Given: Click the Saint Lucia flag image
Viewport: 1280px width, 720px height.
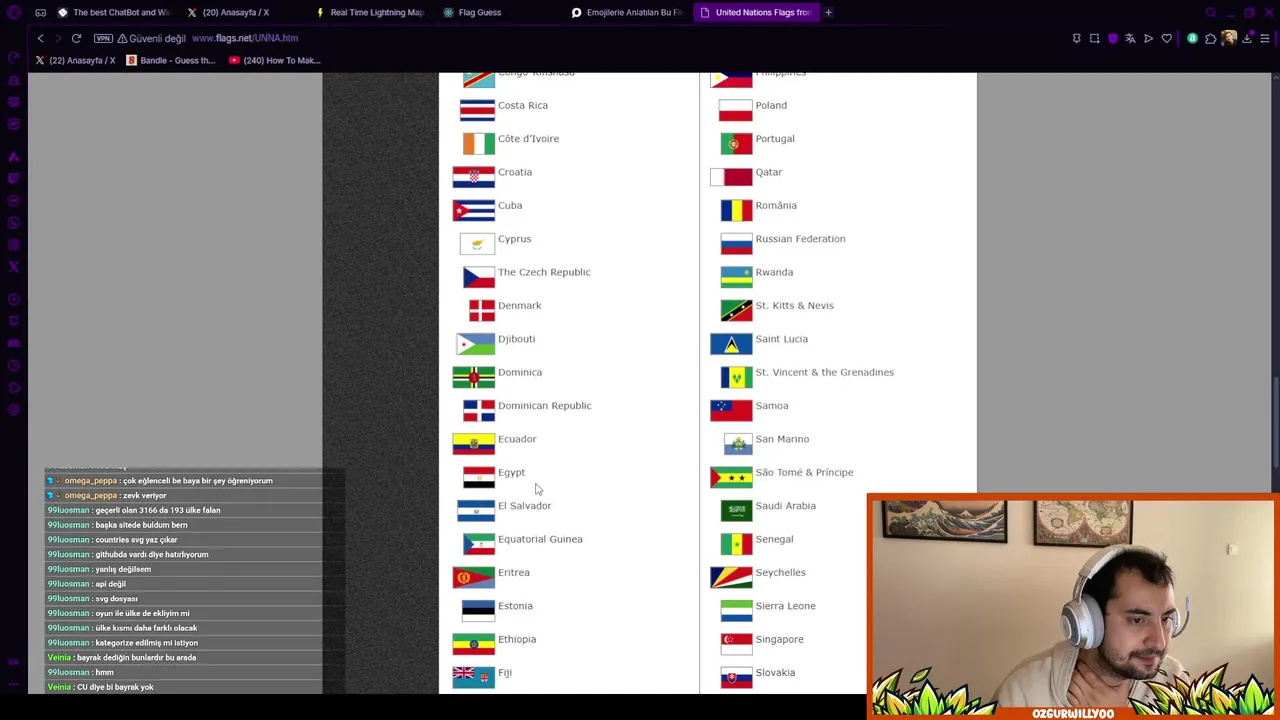Looking at the screenshot, I should (x=731, y=344).
